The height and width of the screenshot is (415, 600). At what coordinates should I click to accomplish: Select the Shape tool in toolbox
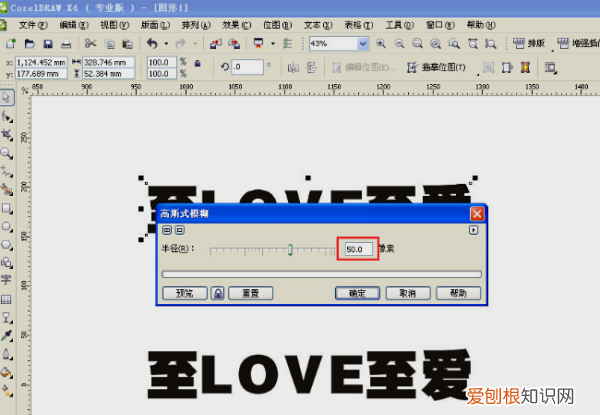point(7,116)
